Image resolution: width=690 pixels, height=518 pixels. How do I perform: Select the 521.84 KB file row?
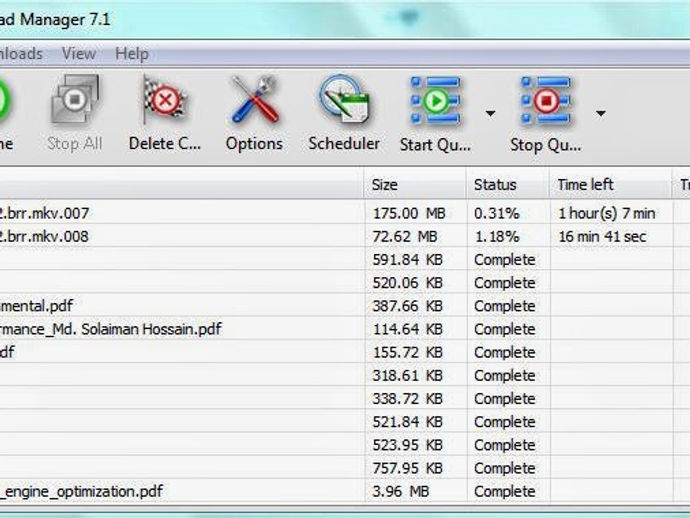pyautogui.click(x=345, y=422)
